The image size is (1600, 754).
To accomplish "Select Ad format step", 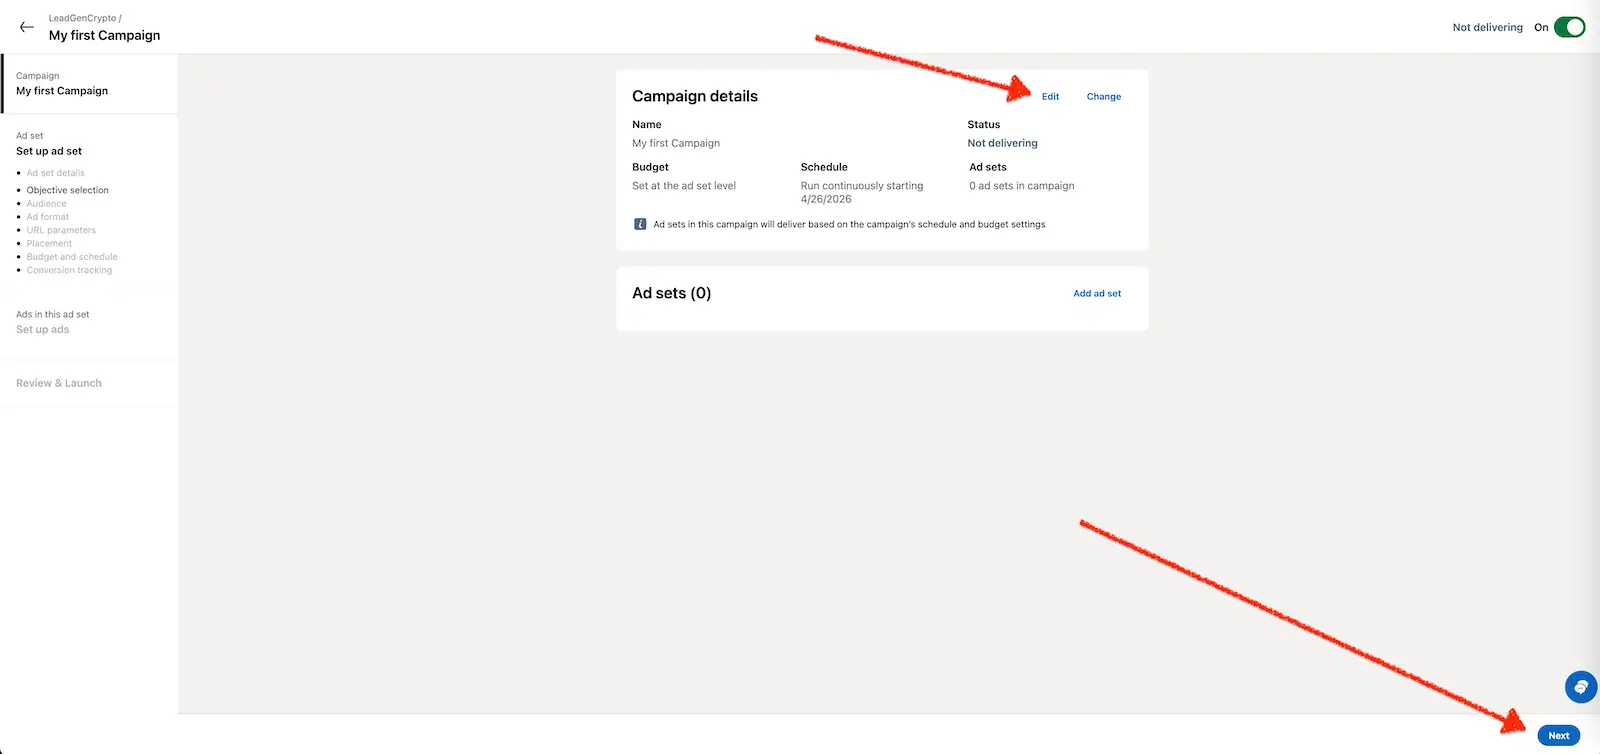I will tap(47, 217).
